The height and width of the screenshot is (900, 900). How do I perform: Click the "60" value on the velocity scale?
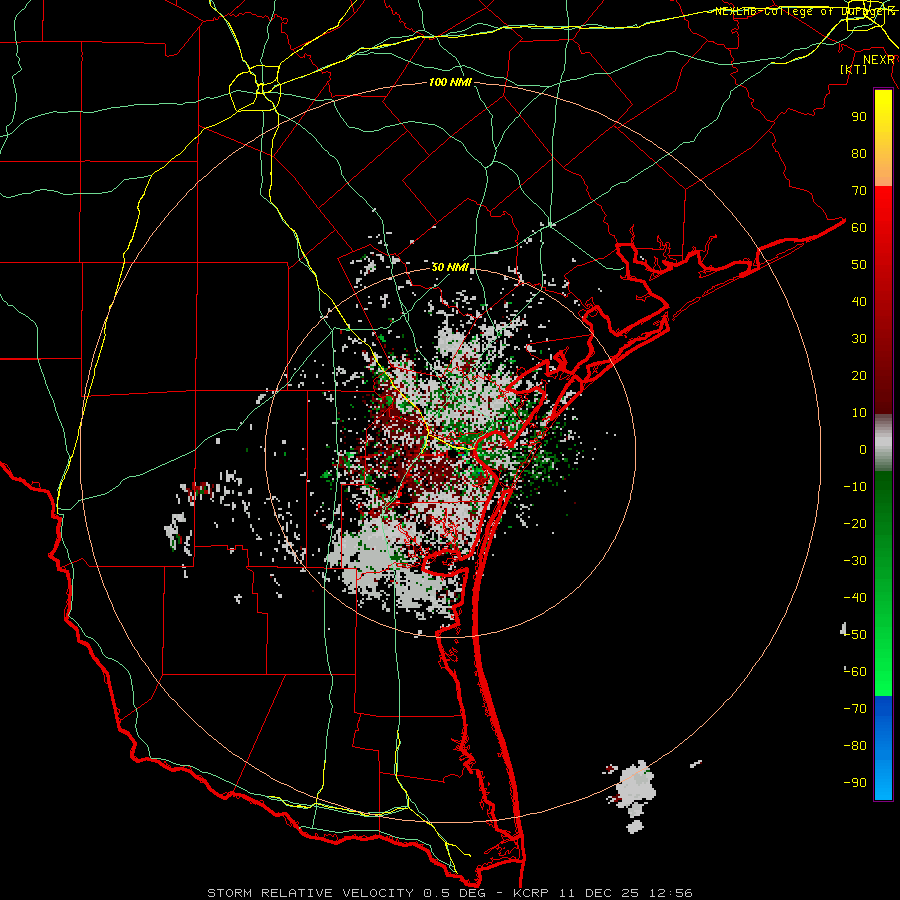coord(859,228)
